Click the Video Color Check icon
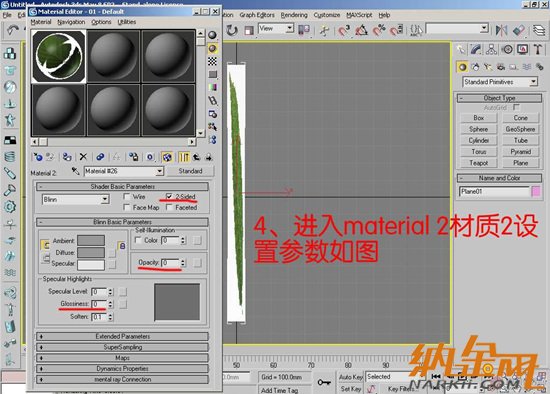 coord(212,87)
